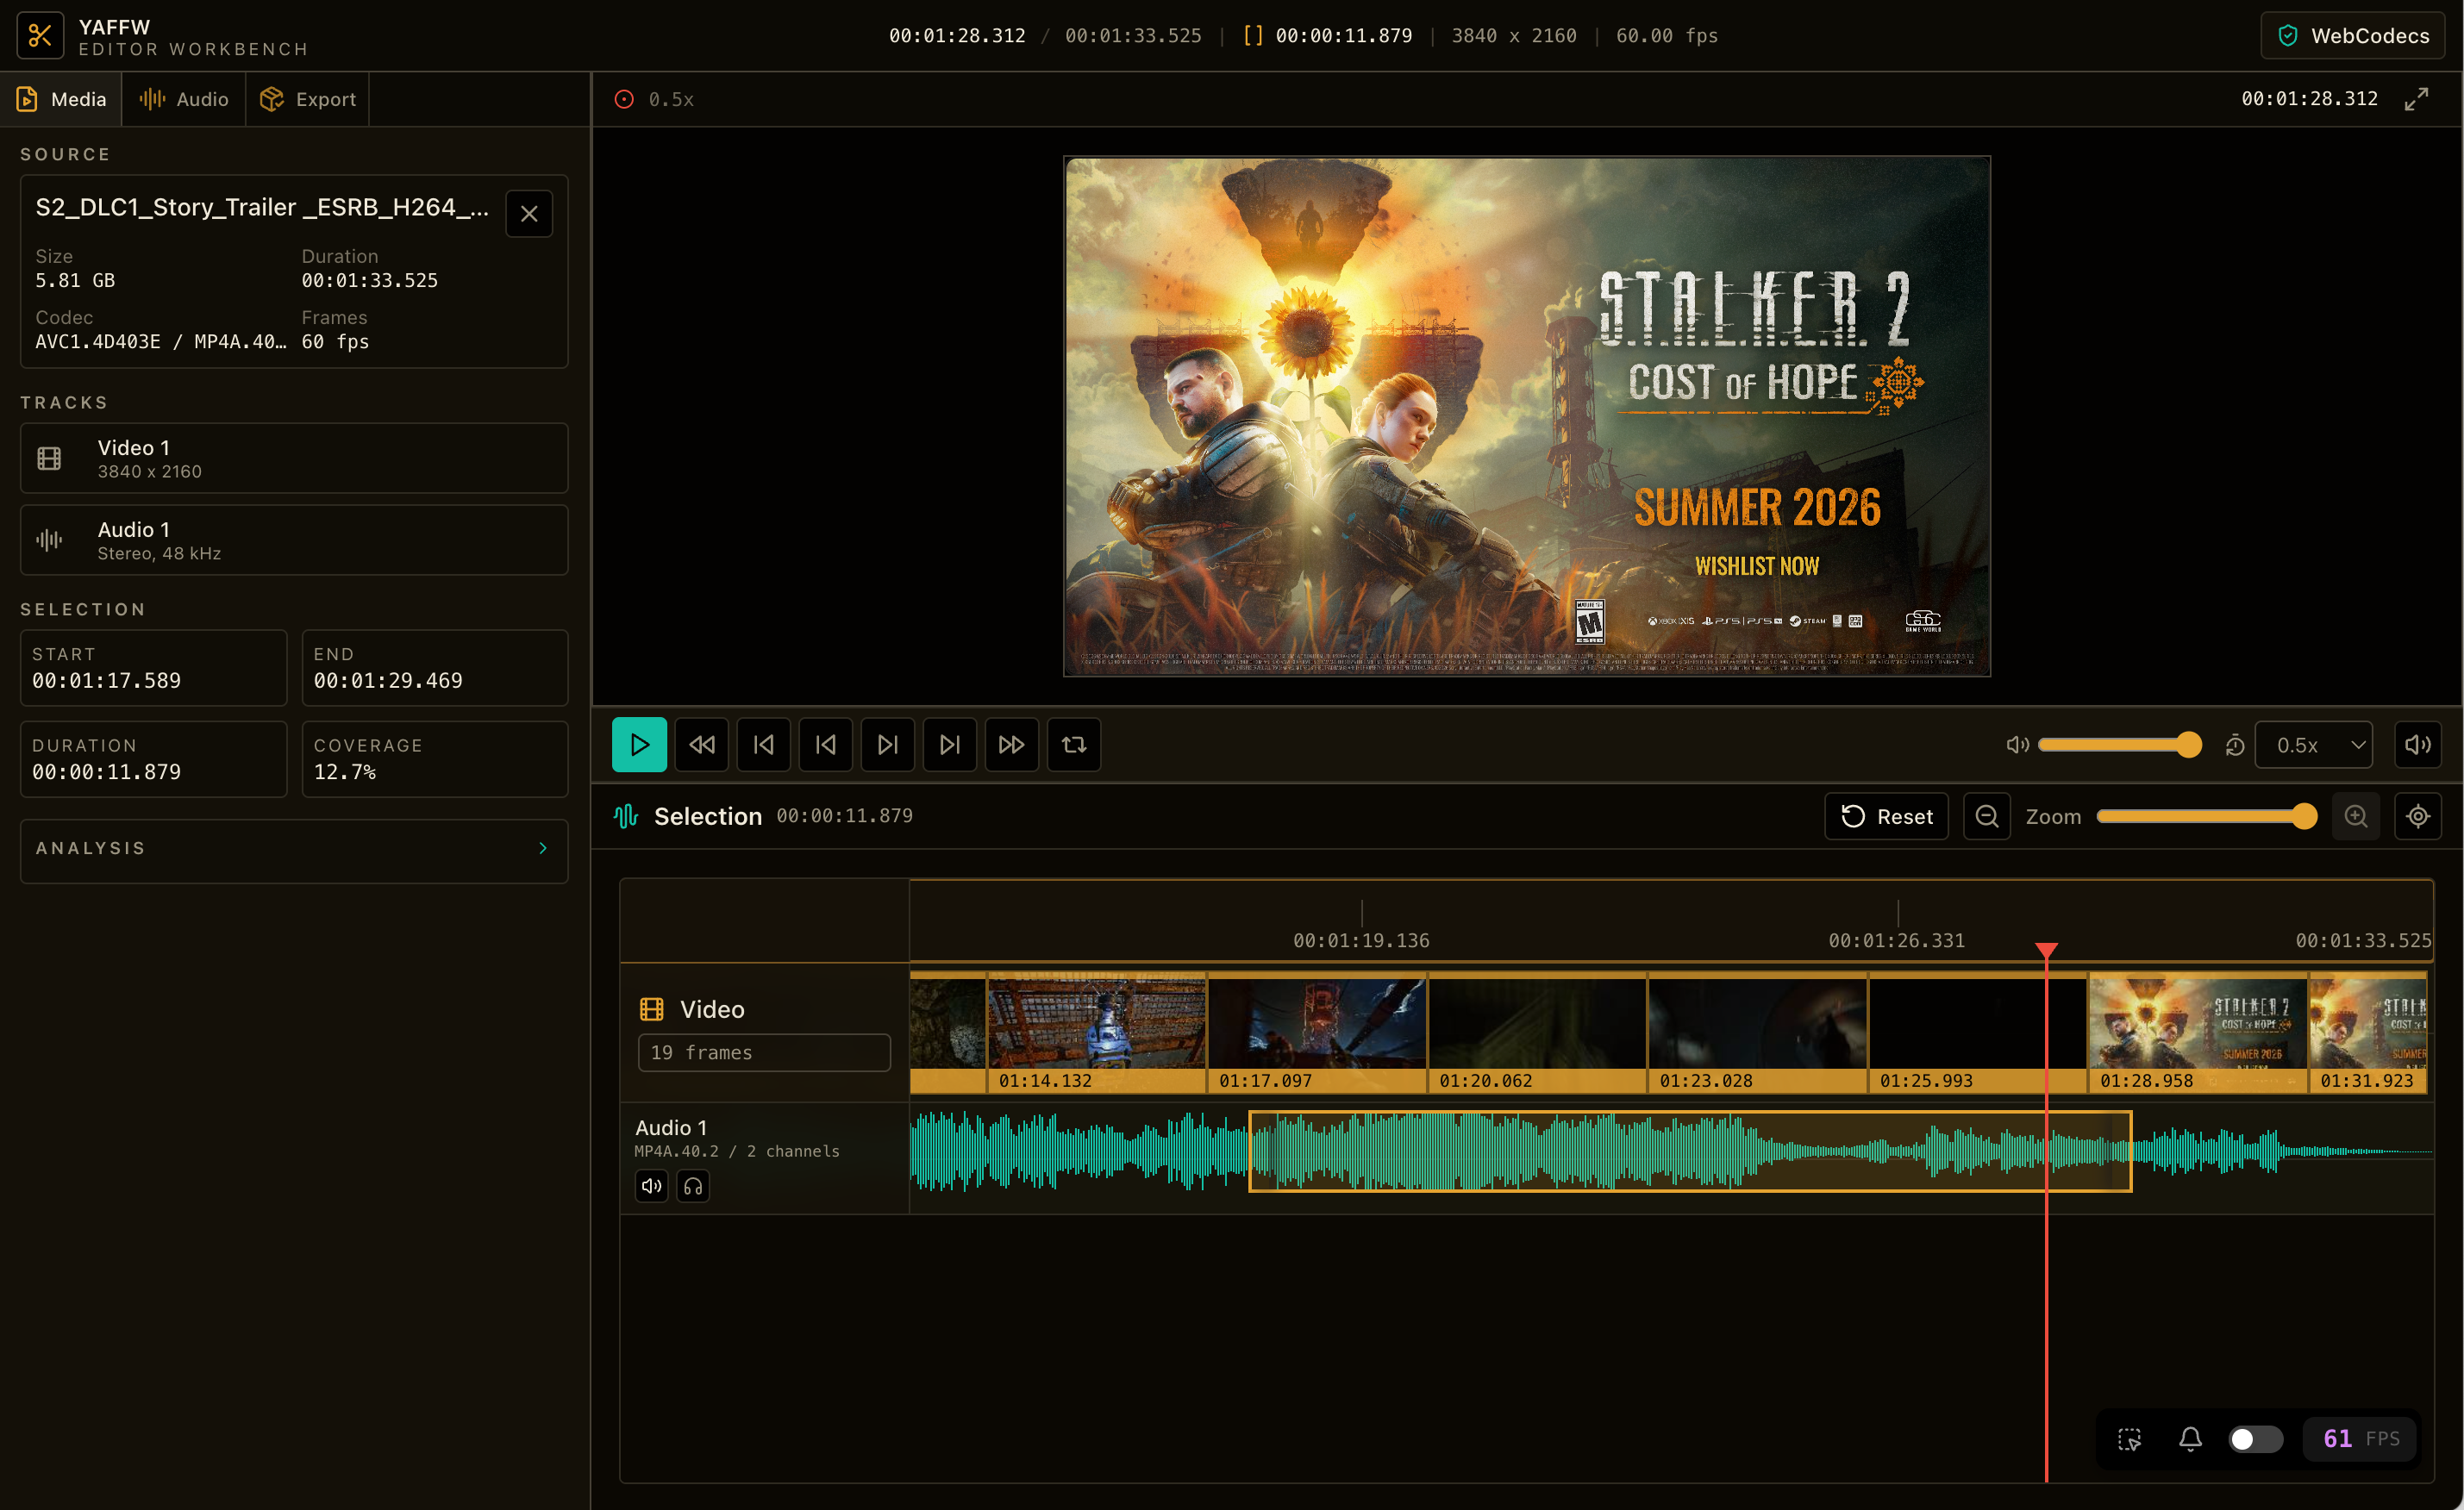
Task: Solo Audio 1 track with headphones button
Action: point(693,1186)
